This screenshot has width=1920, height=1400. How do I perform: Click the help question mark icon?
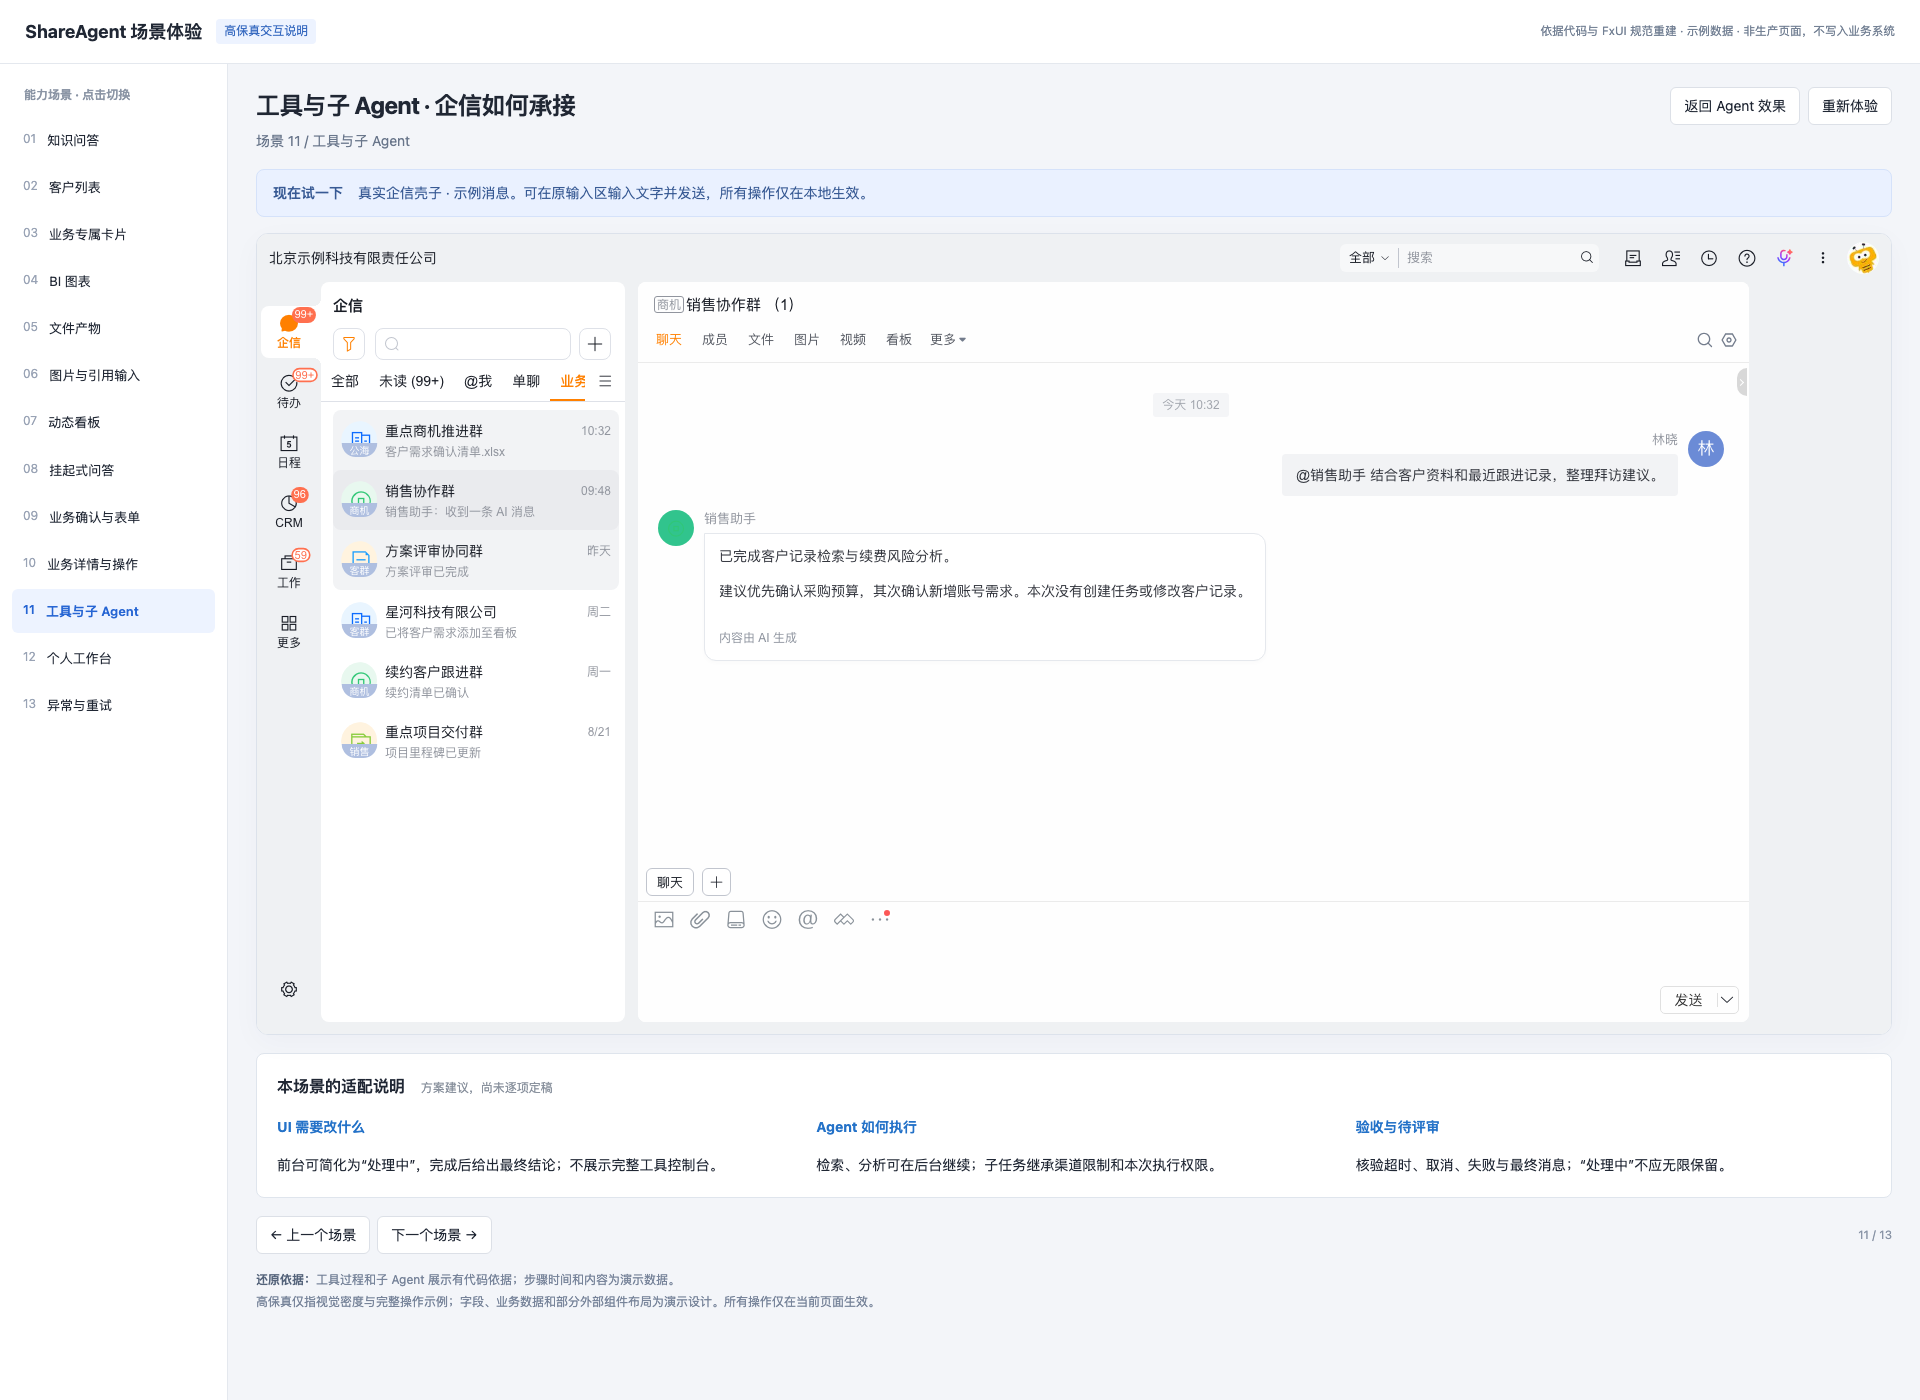tap(1747, 258)
